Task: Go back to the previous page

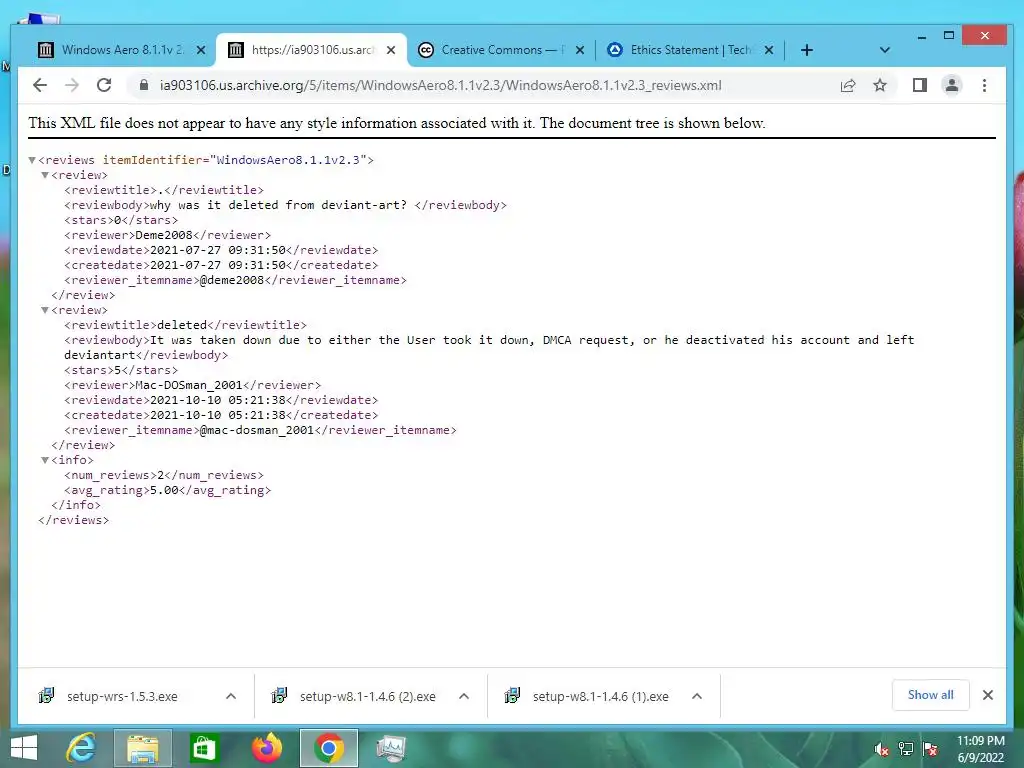Action: 40,86
